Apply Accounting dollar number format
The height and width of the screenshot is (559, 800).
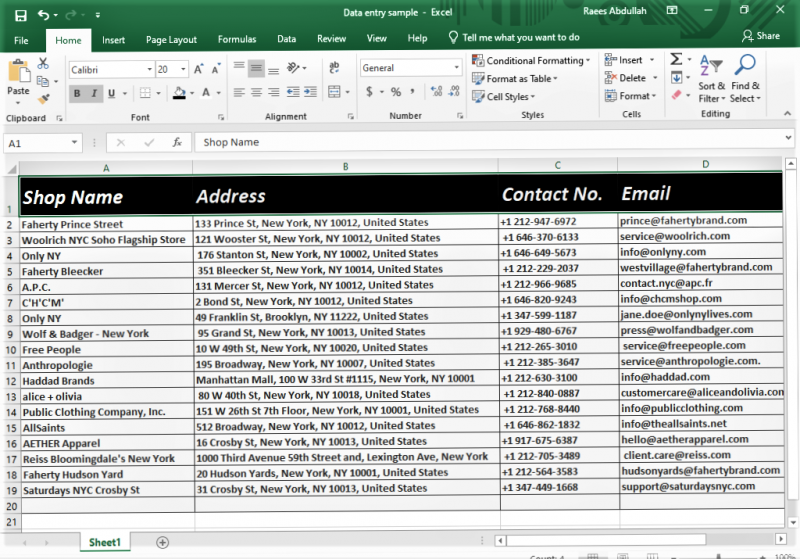369,92
